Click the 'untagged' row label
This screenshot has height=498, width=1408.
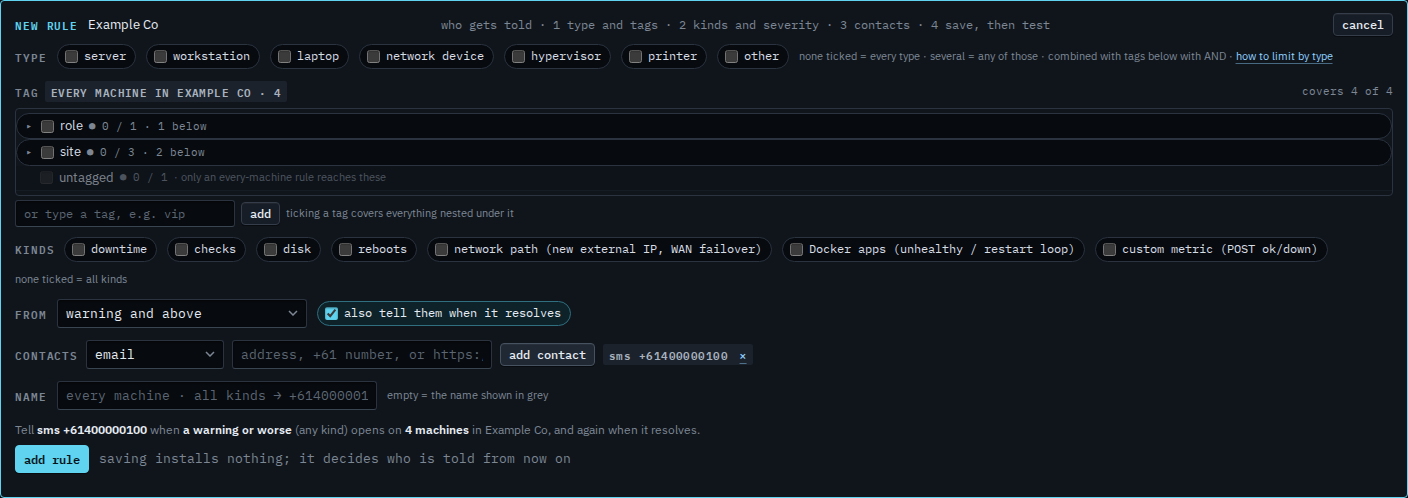tap(86, 177)
